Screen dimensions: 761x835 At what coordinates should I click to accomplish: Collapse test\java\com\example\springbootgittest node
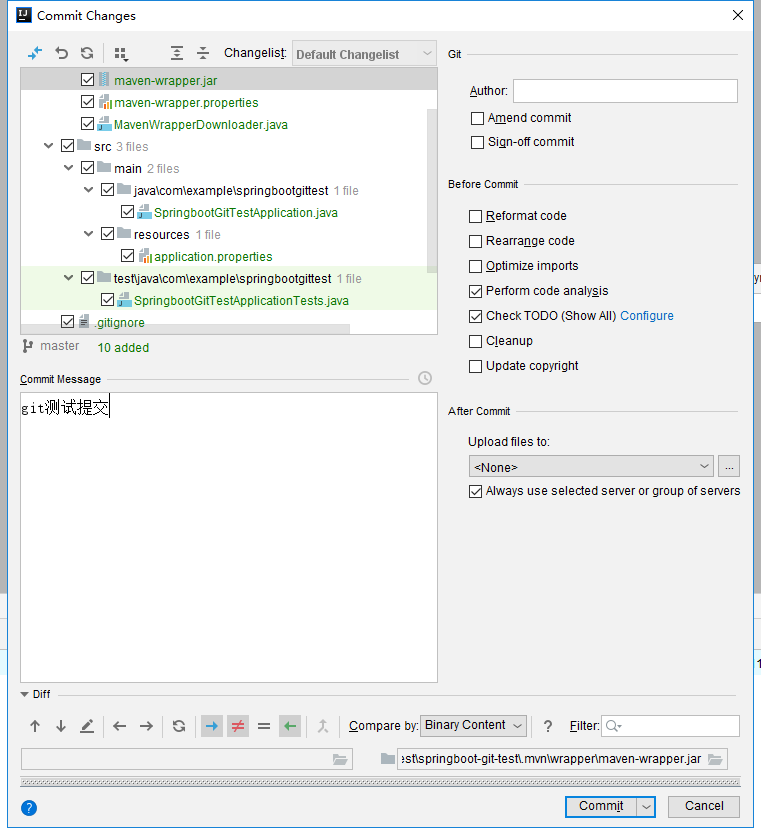(x=69, y=277)
